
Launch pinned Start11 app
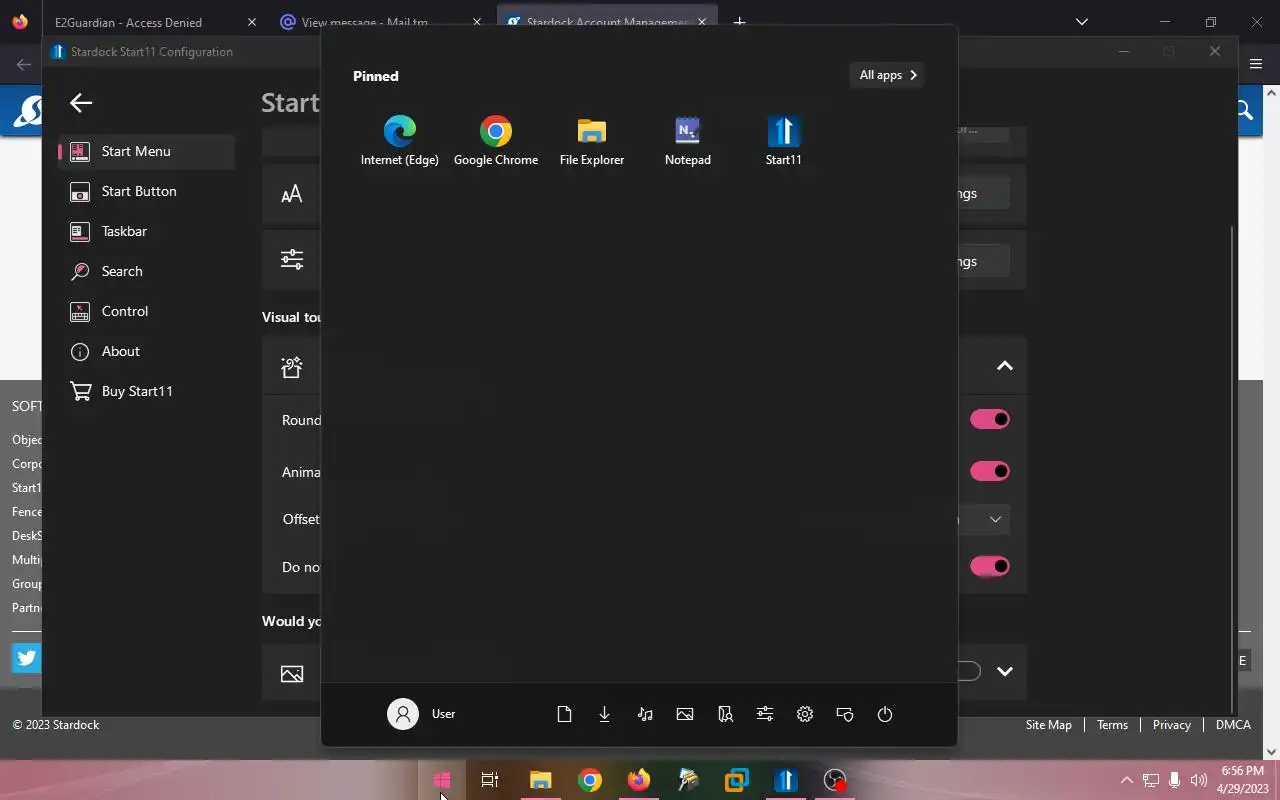784,141
